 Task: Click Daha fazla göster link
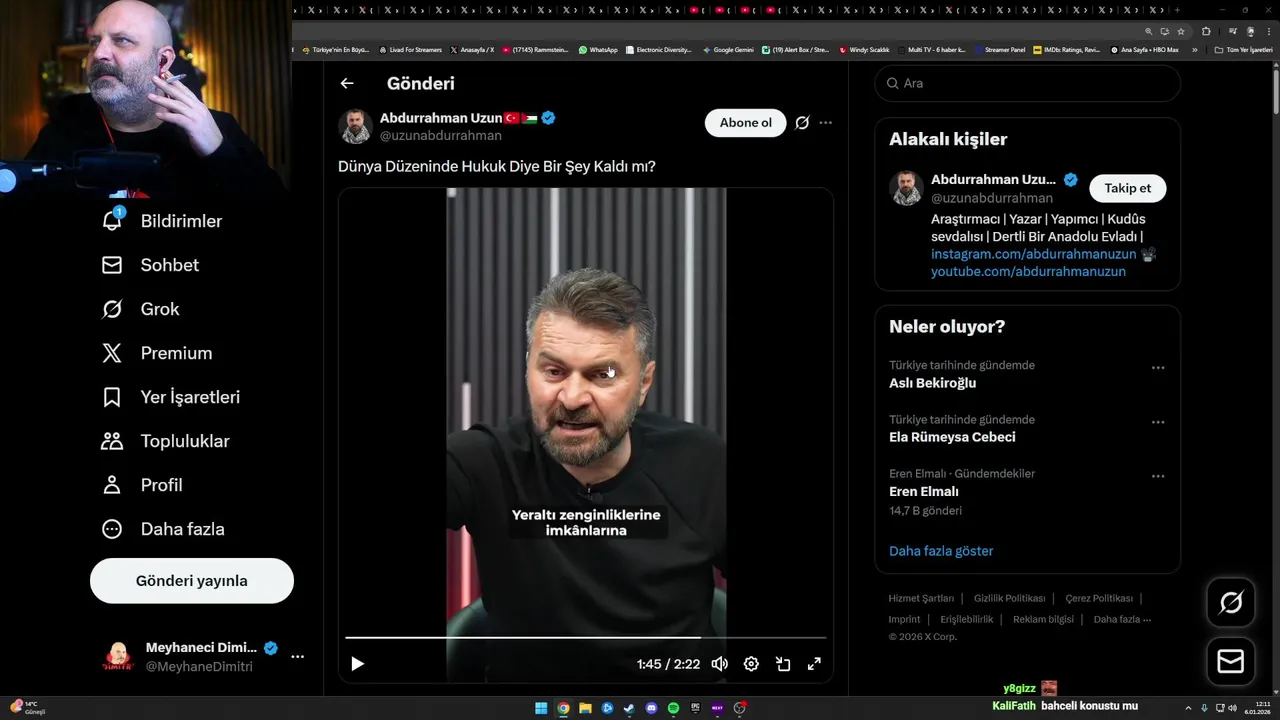click(x=941, y=551)
